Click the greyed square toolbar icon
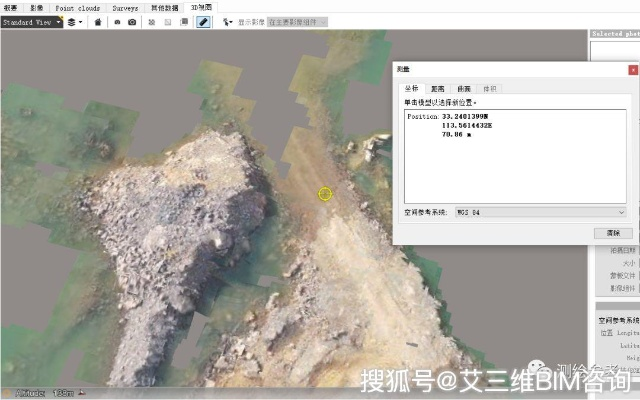 [168, 22]
